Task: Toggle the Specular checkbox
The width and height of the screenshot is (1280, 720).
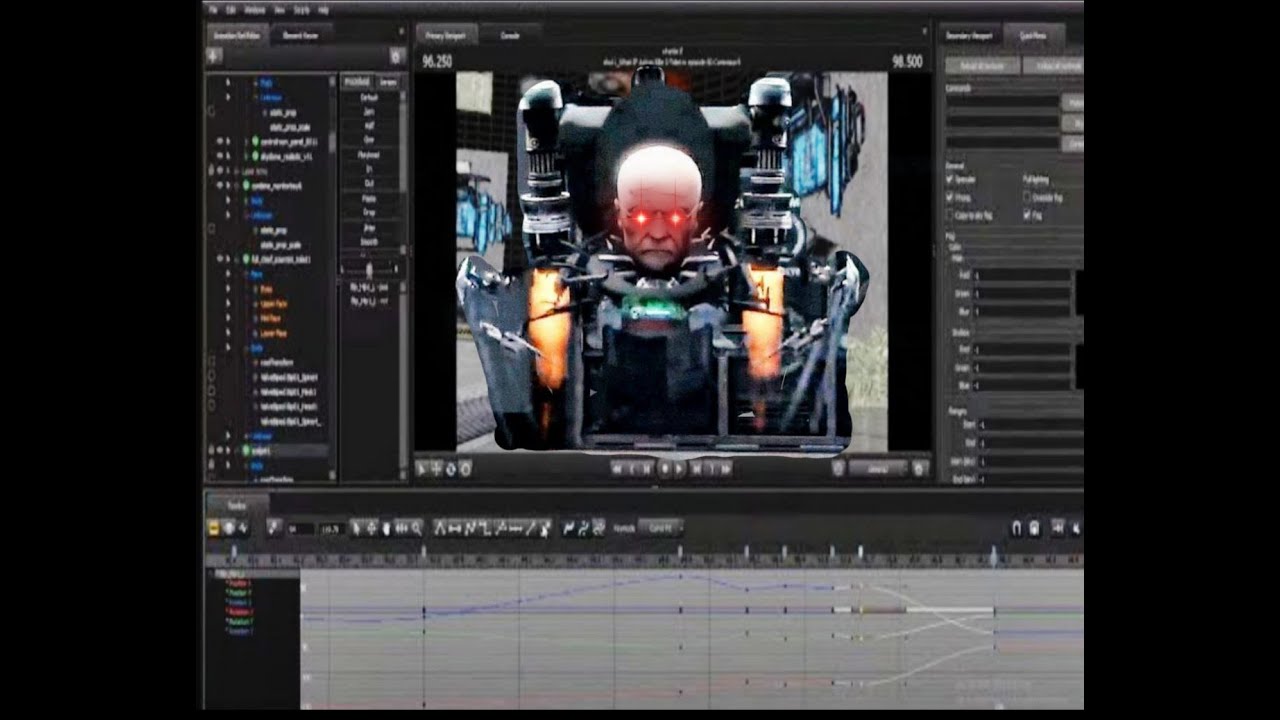Action: [950, 179]
